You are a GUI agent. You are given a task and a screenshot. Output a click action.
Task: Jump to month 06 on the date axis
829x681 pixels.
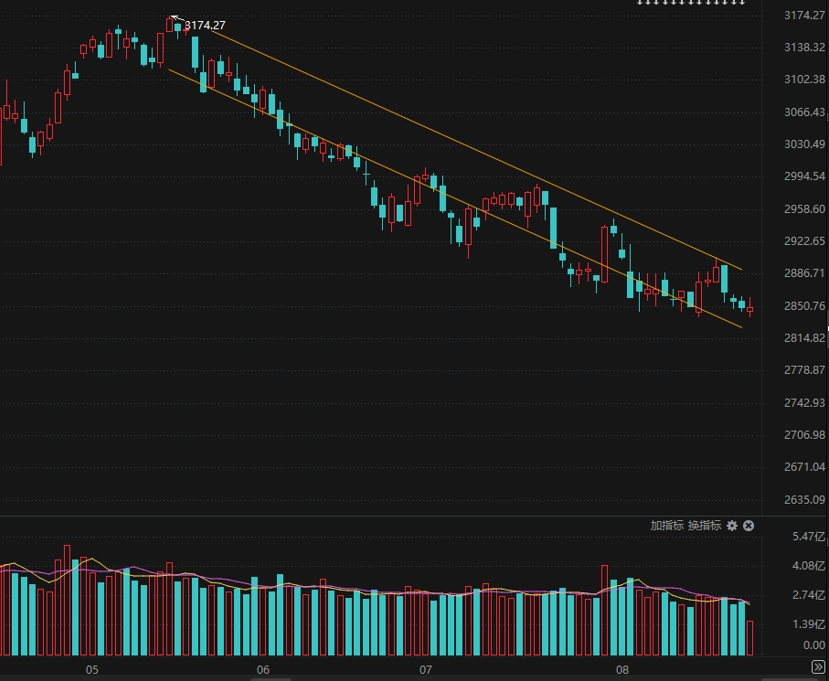point(264,669)
